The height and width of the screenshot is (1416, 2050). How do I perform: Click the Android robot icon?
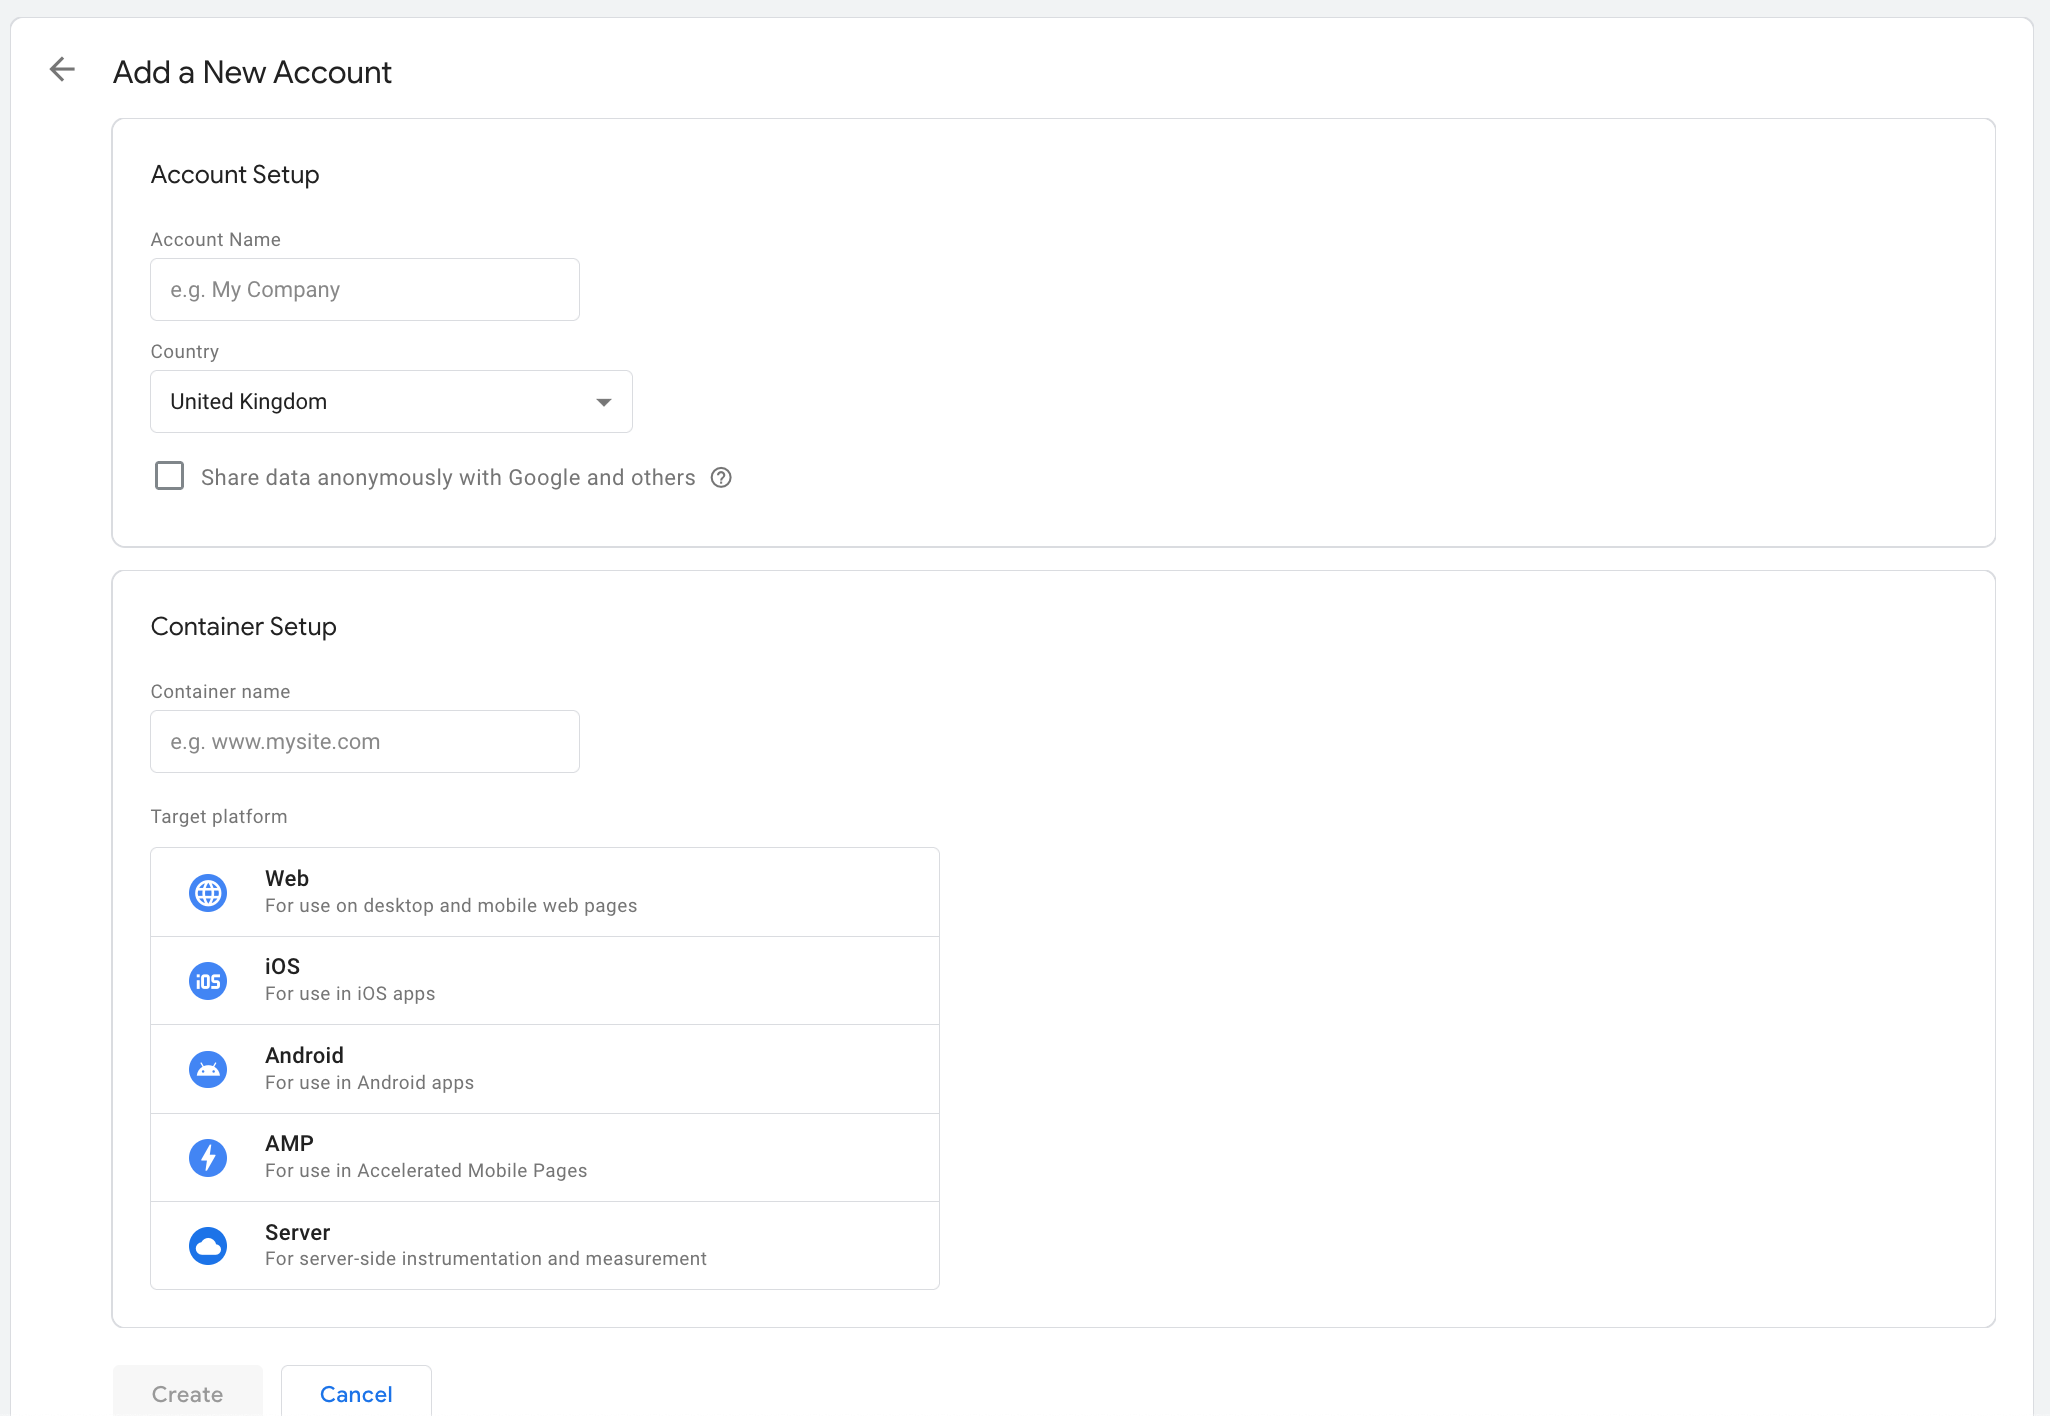[207, 1068]
